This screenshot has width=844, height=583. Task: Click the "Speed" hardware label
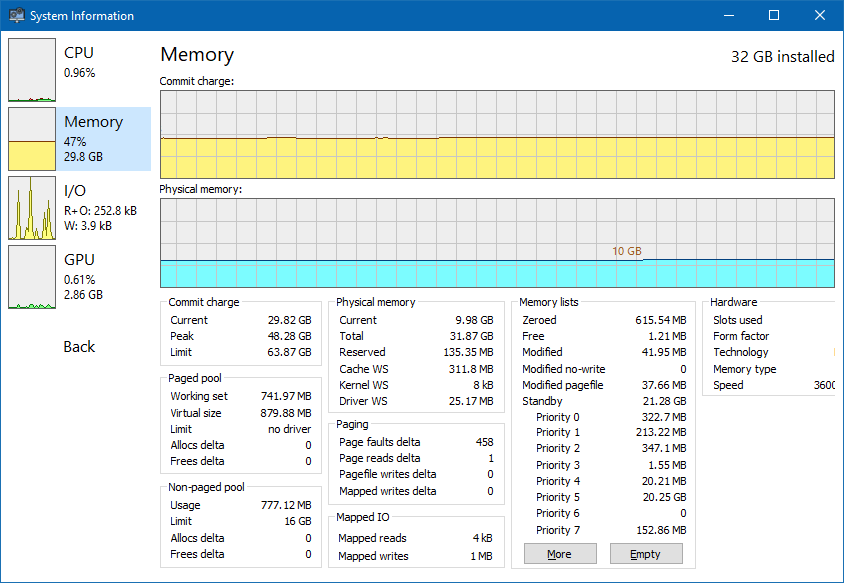click(728, 386)
